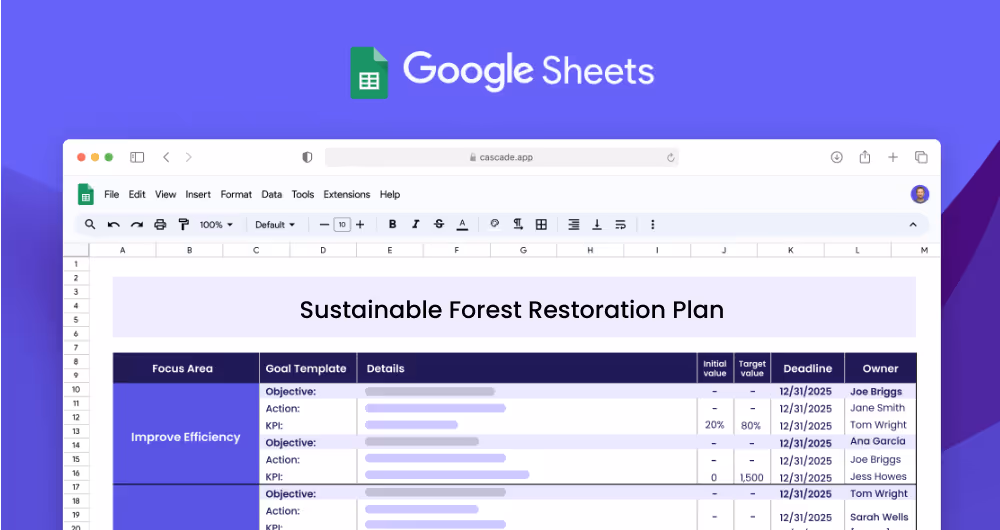The image size is (1000, 530).
Task: Click the browser share icon
Action: coord(865,157)
